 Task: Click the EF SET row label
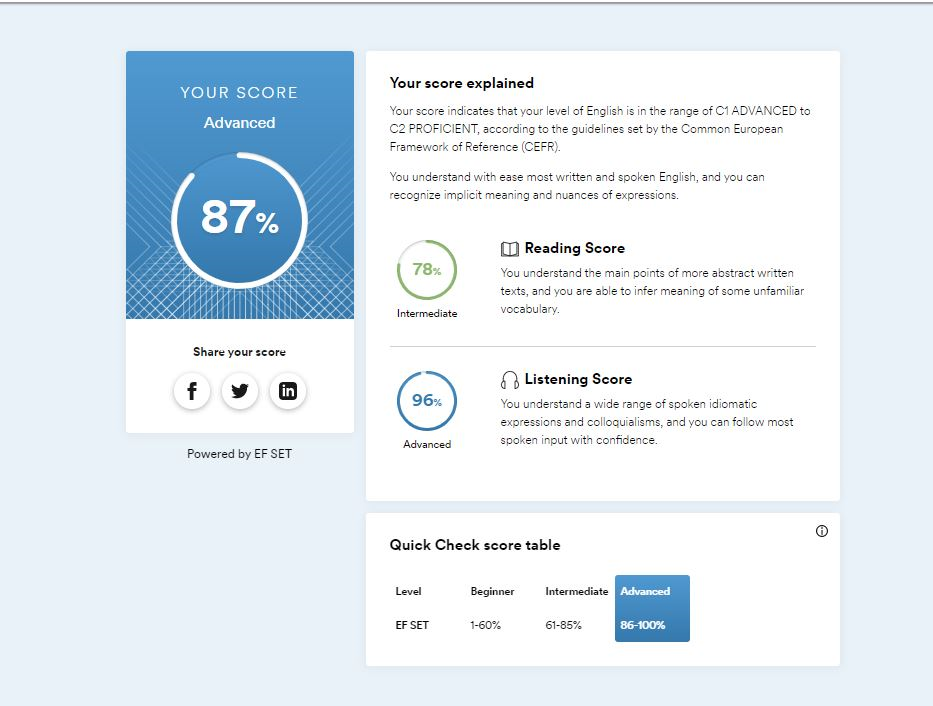pos(412,625)
